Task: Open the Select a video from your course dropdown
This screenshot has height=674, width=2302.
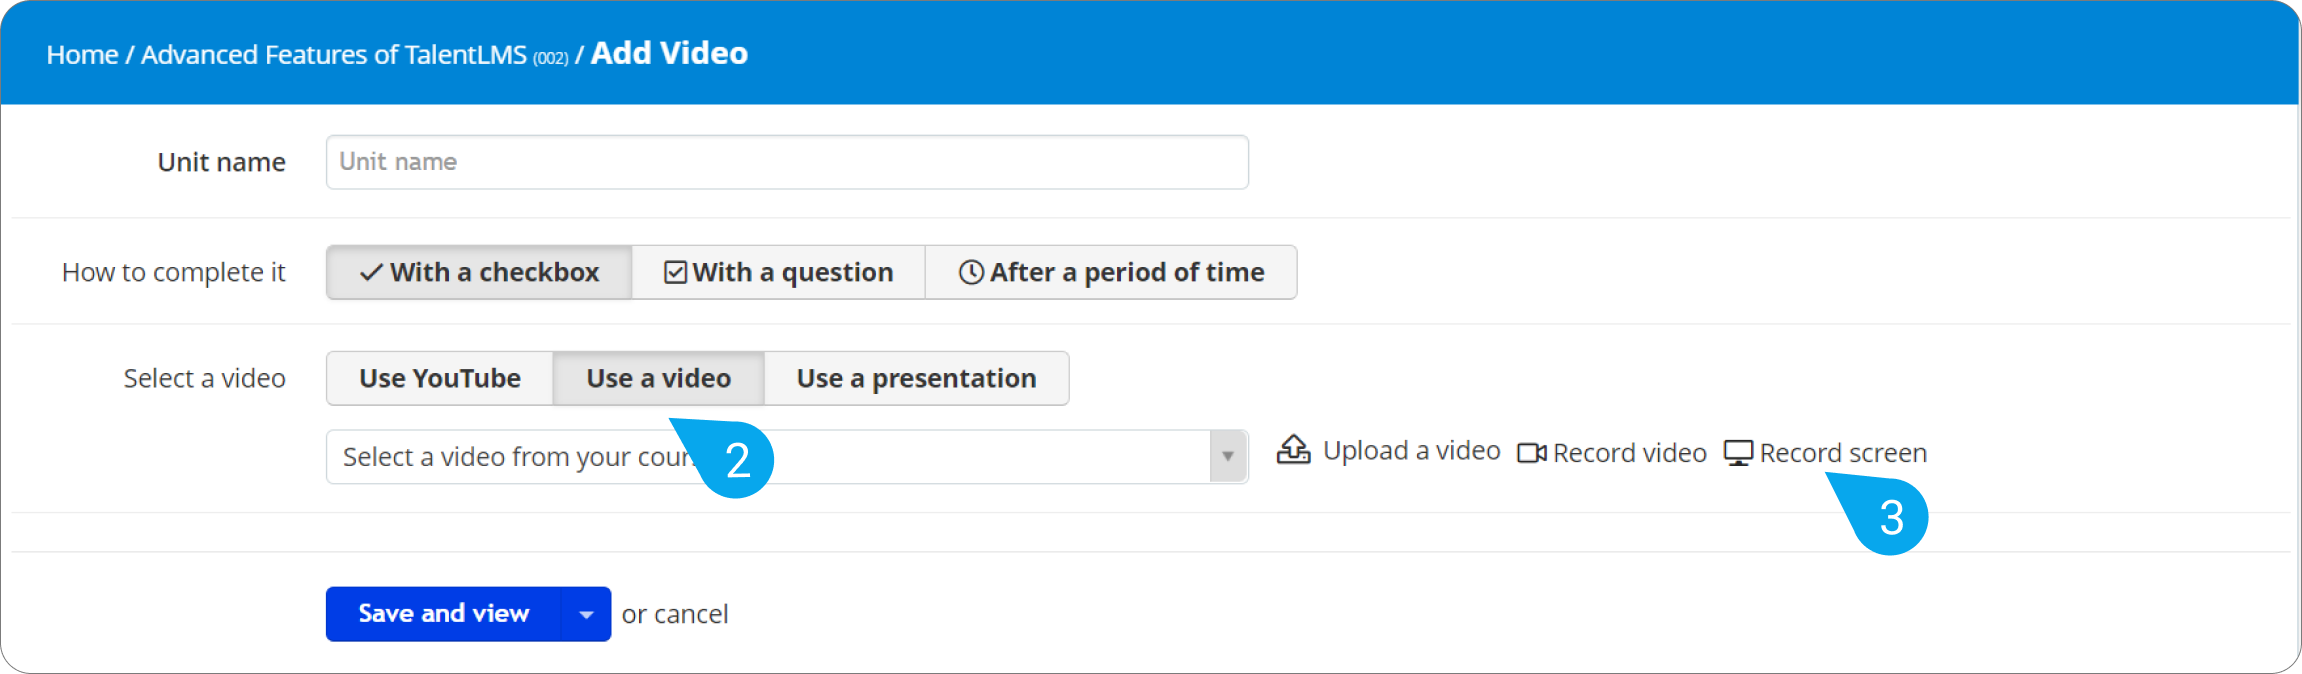Action: point(787,457)
